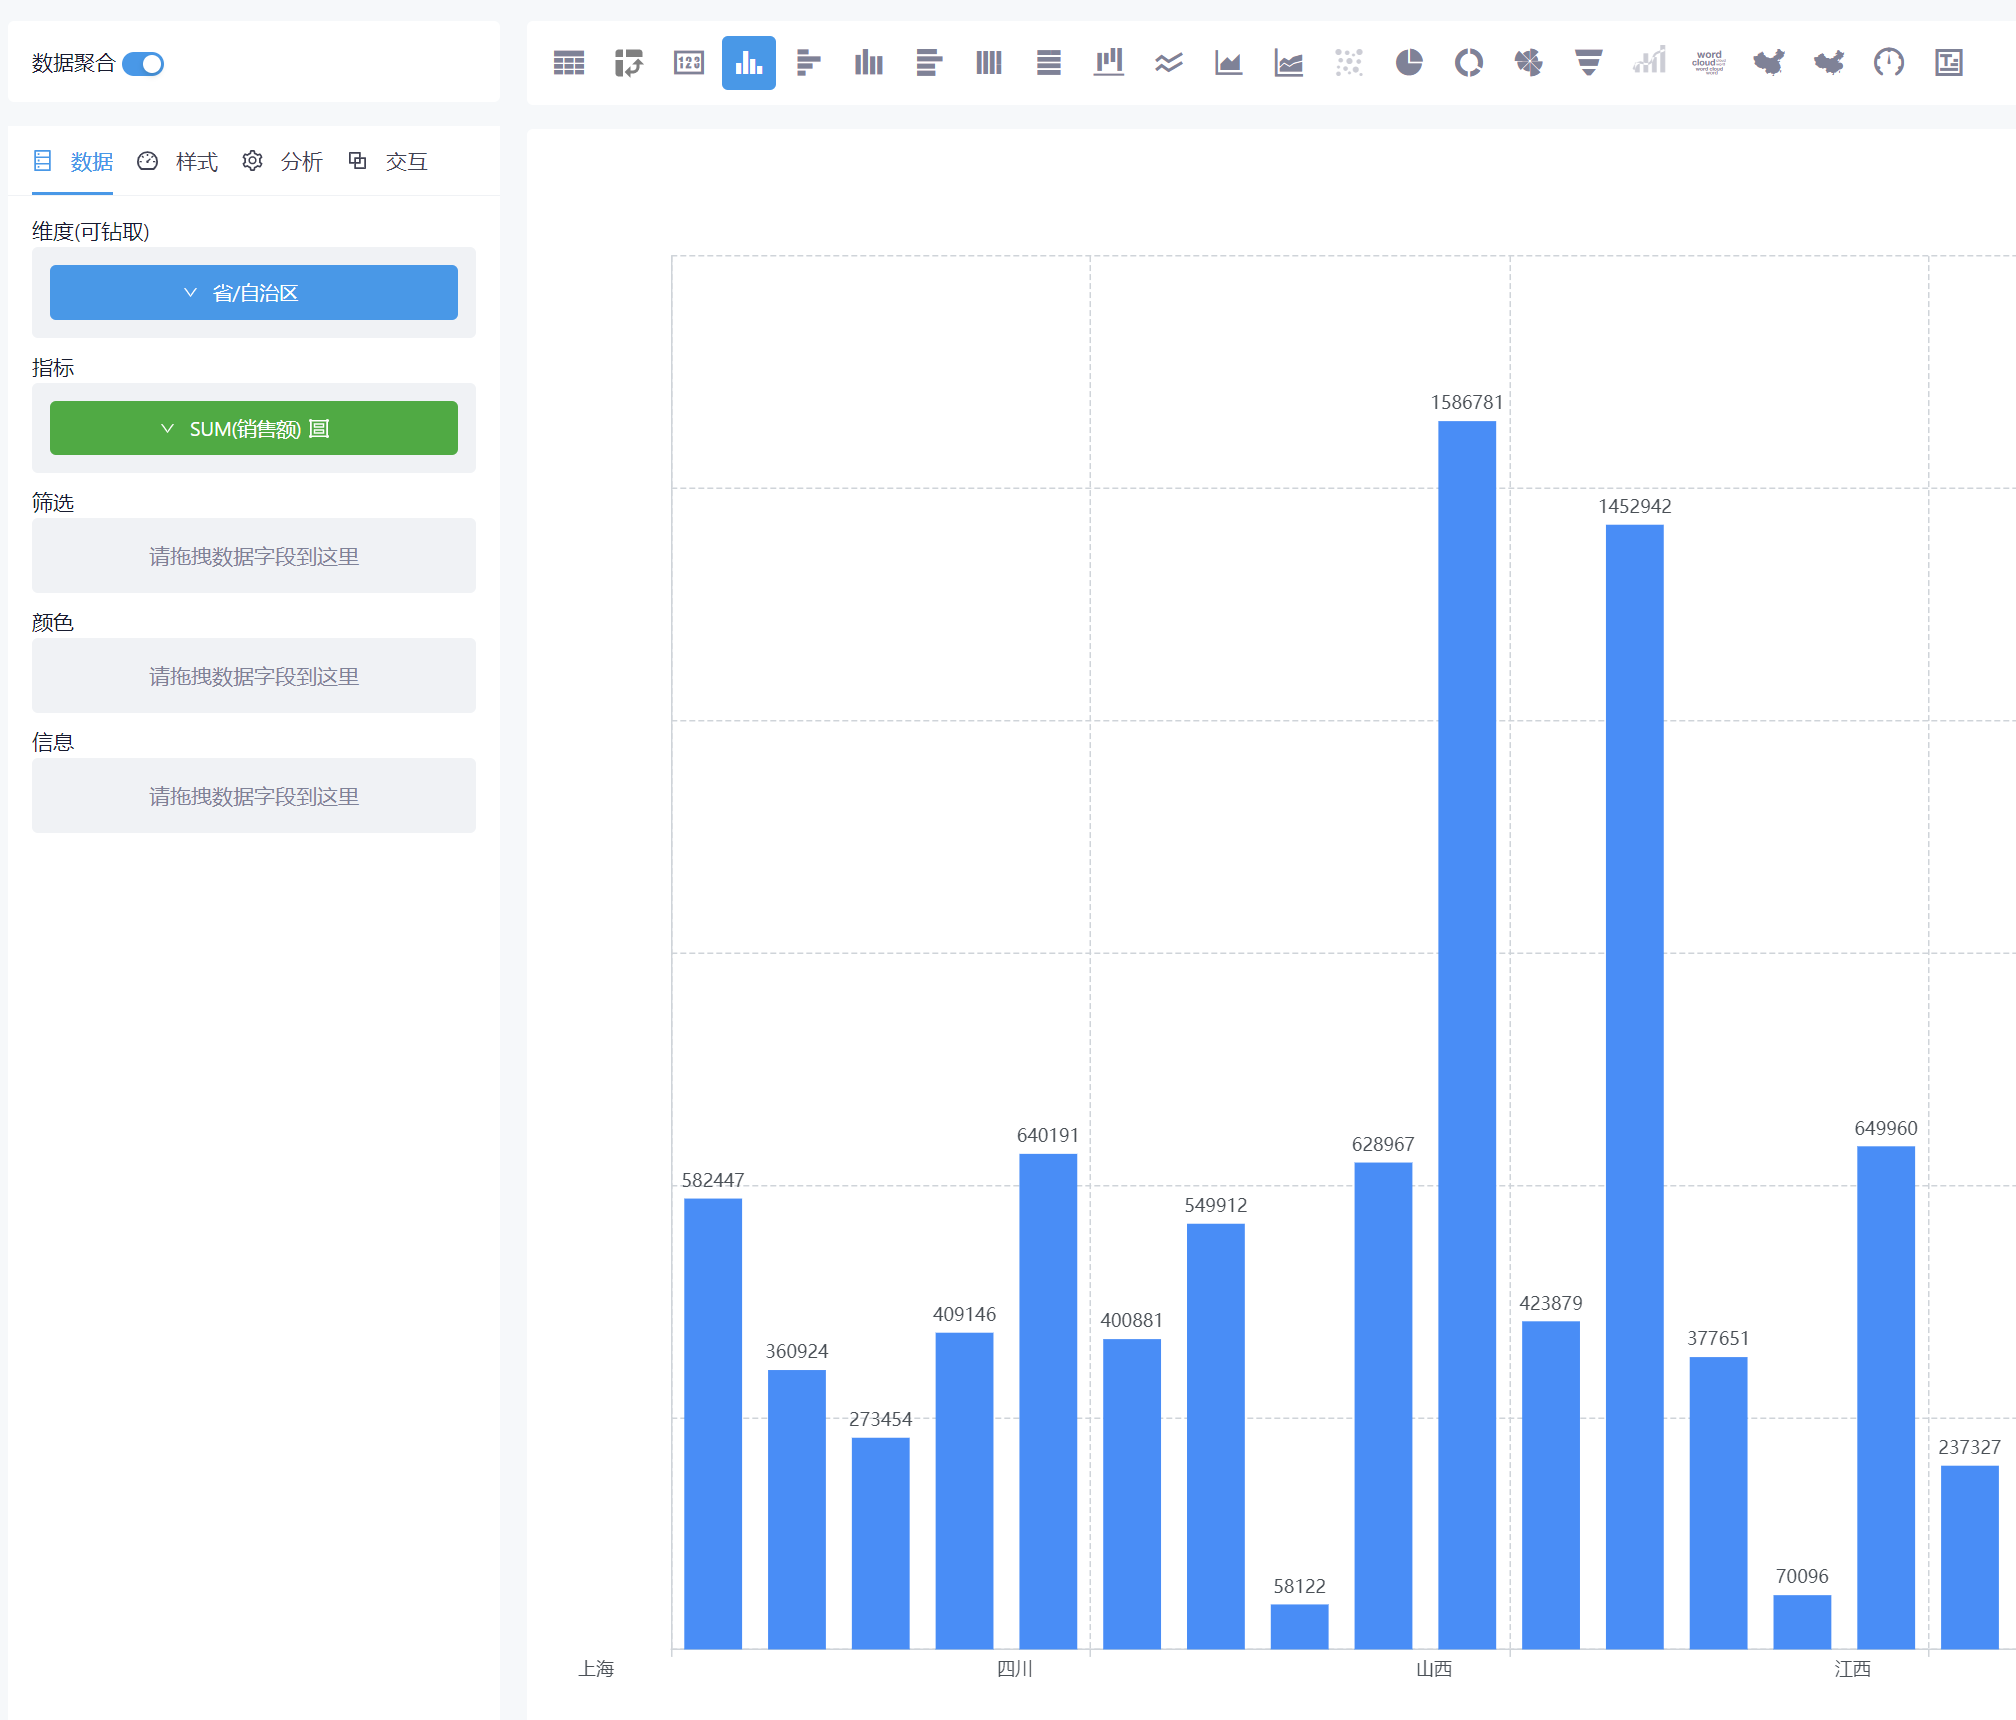Switch to the 样式 tab
Viewport: 2016px width, 1720px height.
(x=178, y=162)
